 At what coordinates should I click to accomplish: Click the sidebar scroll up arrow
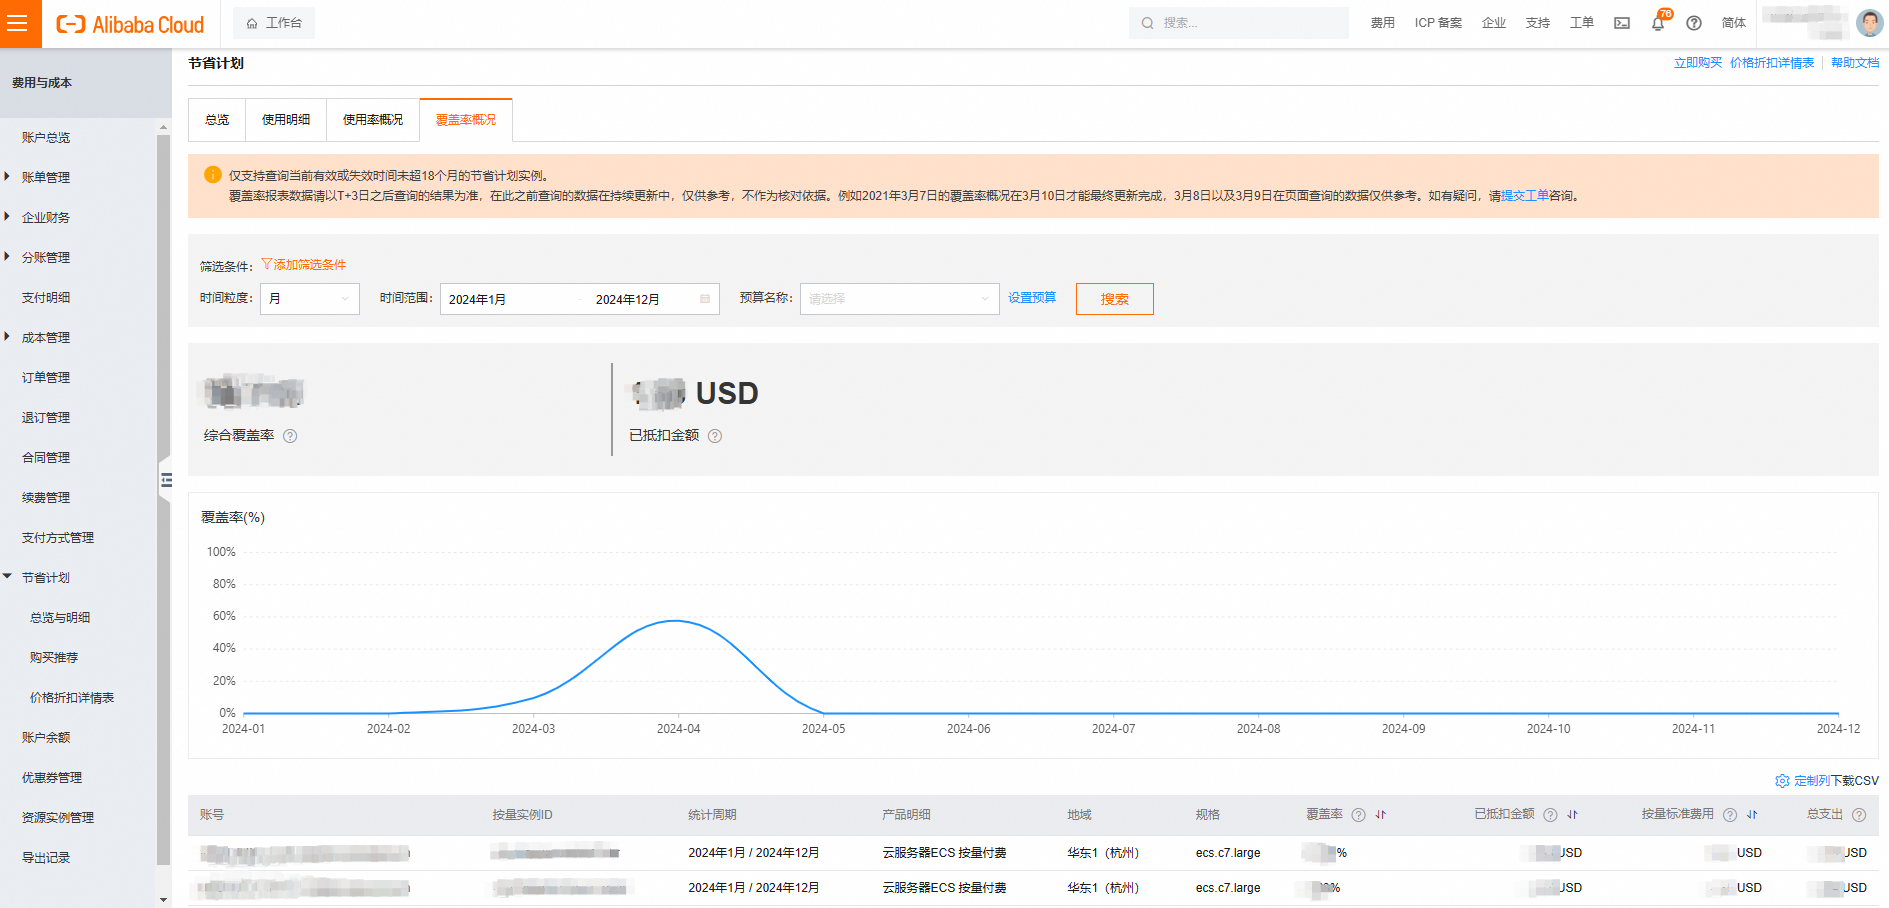click(x=164, y=127)
